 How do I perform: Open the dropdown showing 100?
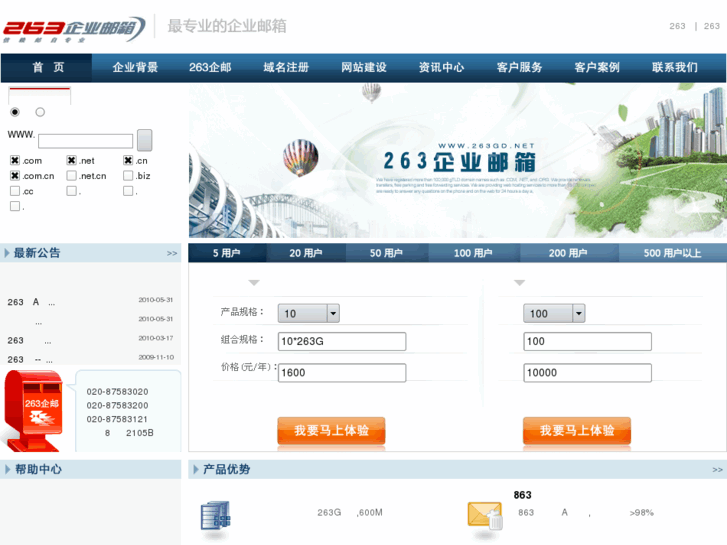554,314
